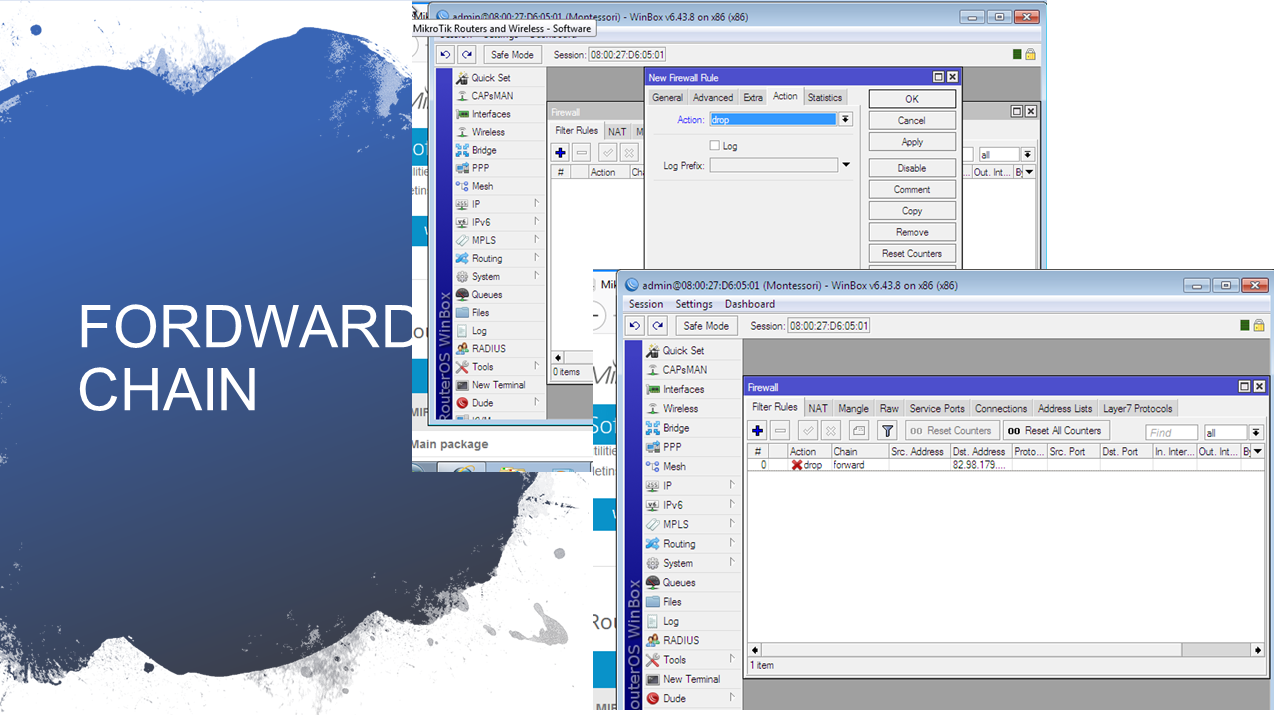1280x720 pixels.
Task: Click the Comment icon in lower Firewall toolbar
Action: pos(859,431)
